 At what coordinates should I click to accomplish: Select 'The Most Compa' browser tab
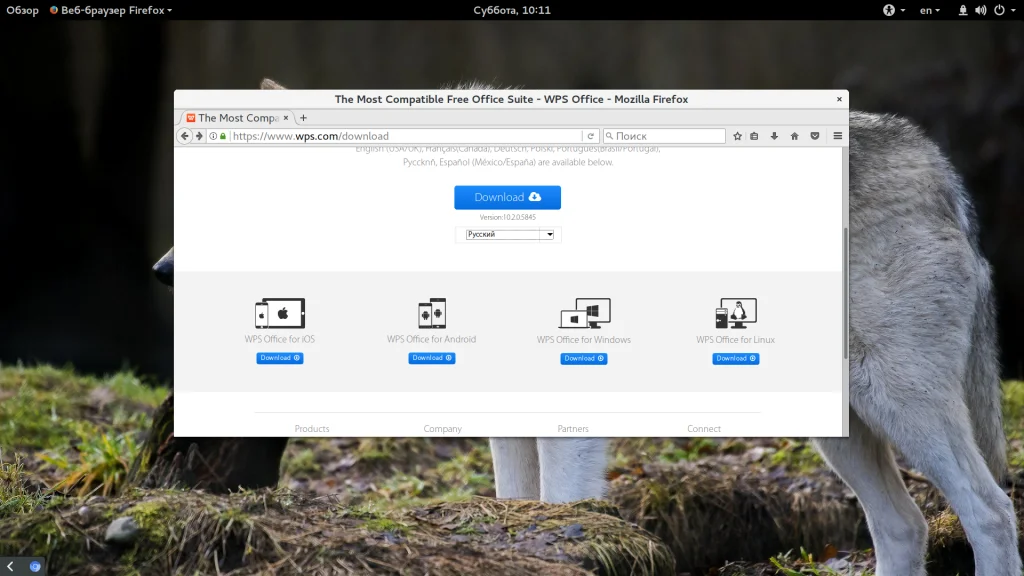click(237, 118)
